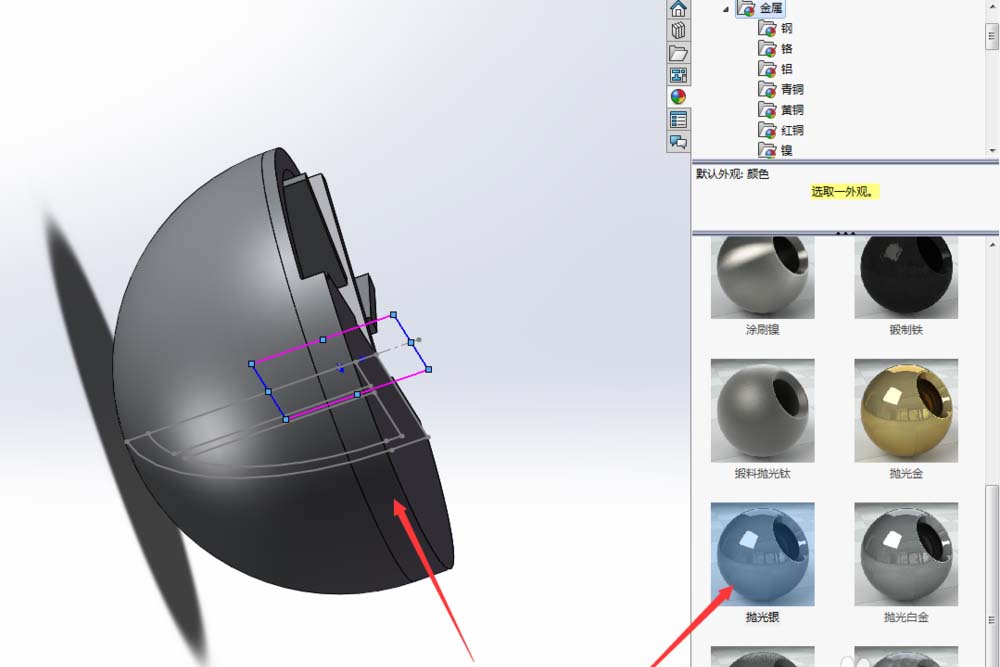
Task: Collapse the 金属 folder triangle
Action: pyautogui.click(x=726, y=9)
